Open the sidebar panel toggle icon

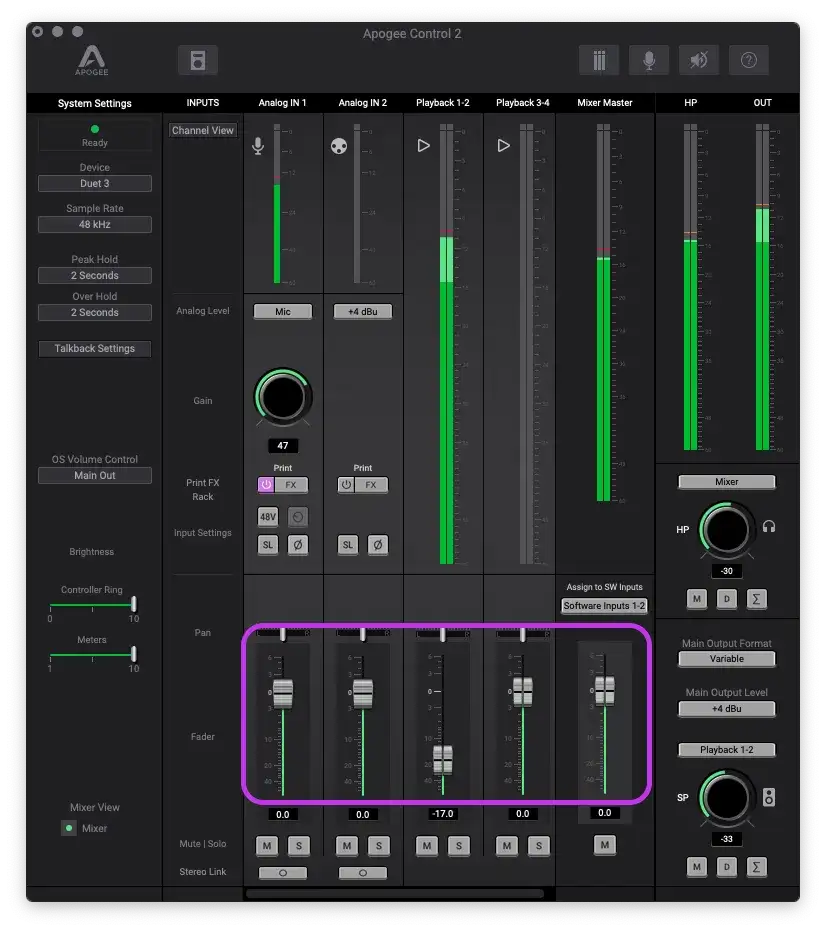pos(198,60)
